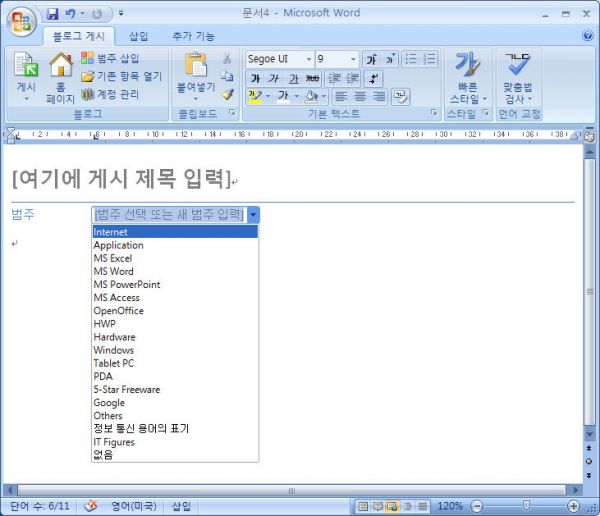This screenshot has height=516, width=600.
Task: Align text left
Action: (x=340, y=96)
